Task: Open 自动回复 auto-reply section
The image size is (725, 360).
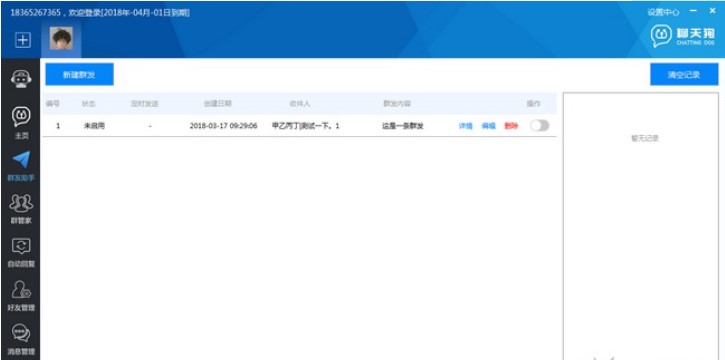Action: pos(21,253)
